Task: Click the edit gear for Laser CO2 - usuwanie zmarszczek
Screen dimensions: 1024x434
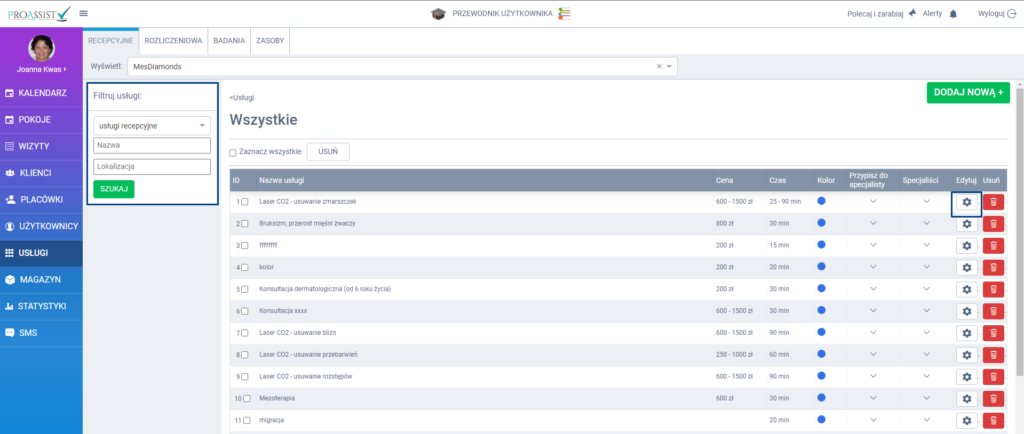Action: (x=966, y=202)
